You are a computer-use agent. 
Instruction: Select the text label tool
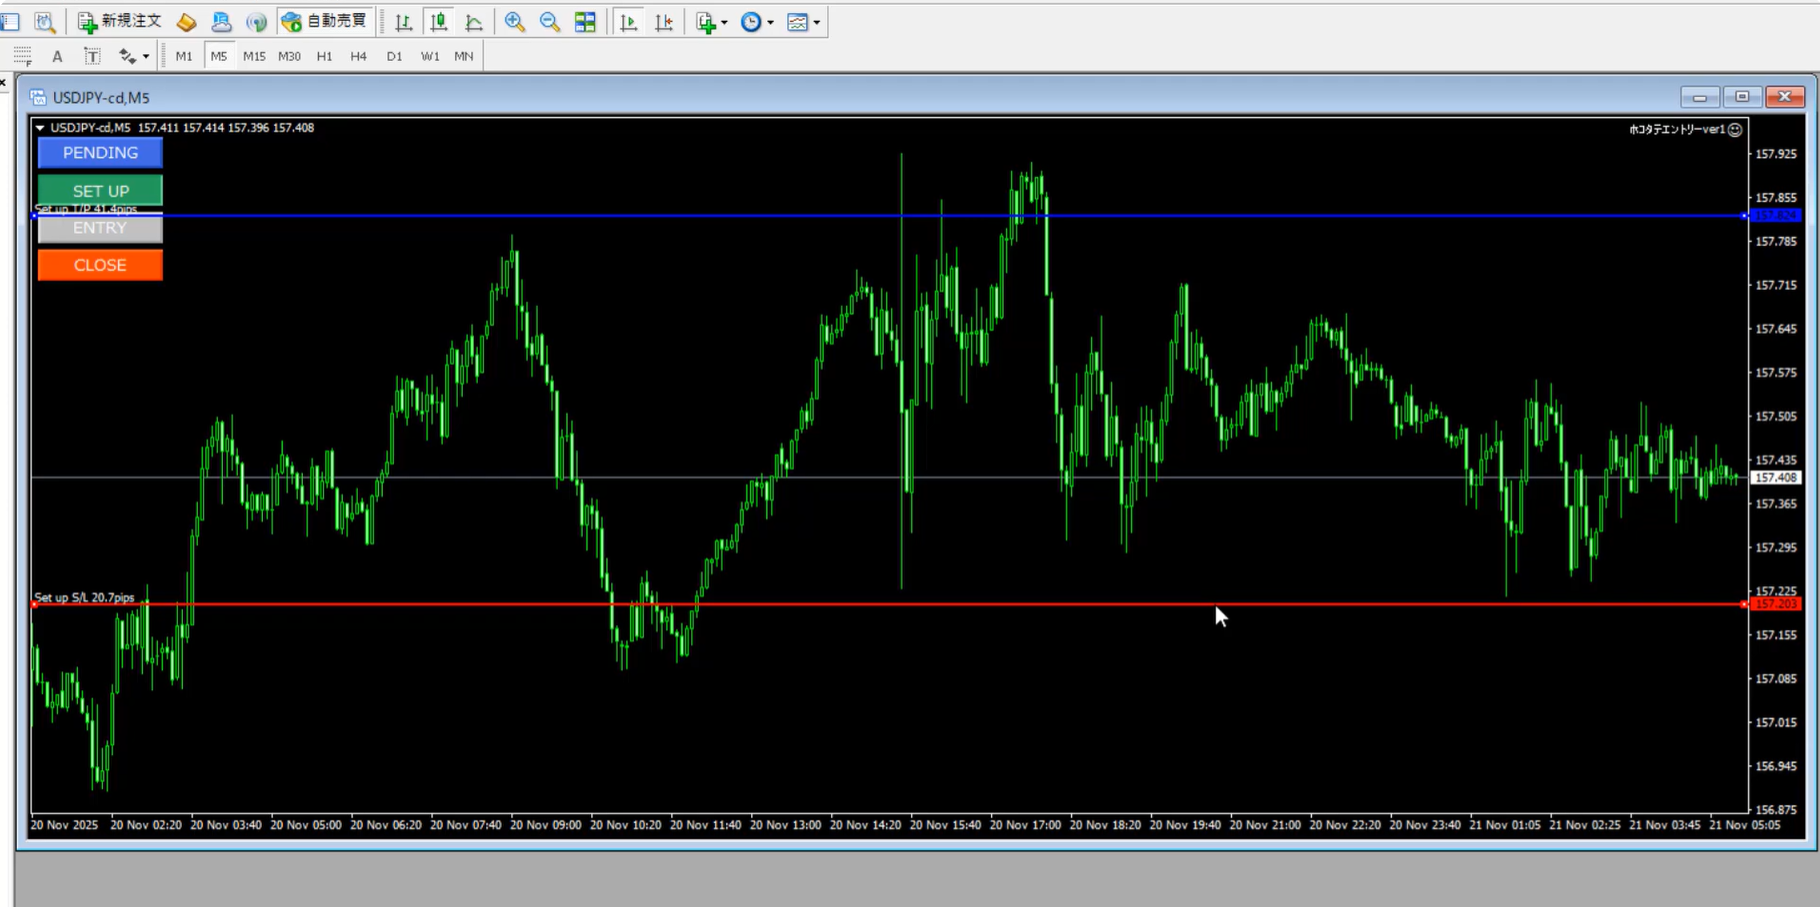click(92, 56)
